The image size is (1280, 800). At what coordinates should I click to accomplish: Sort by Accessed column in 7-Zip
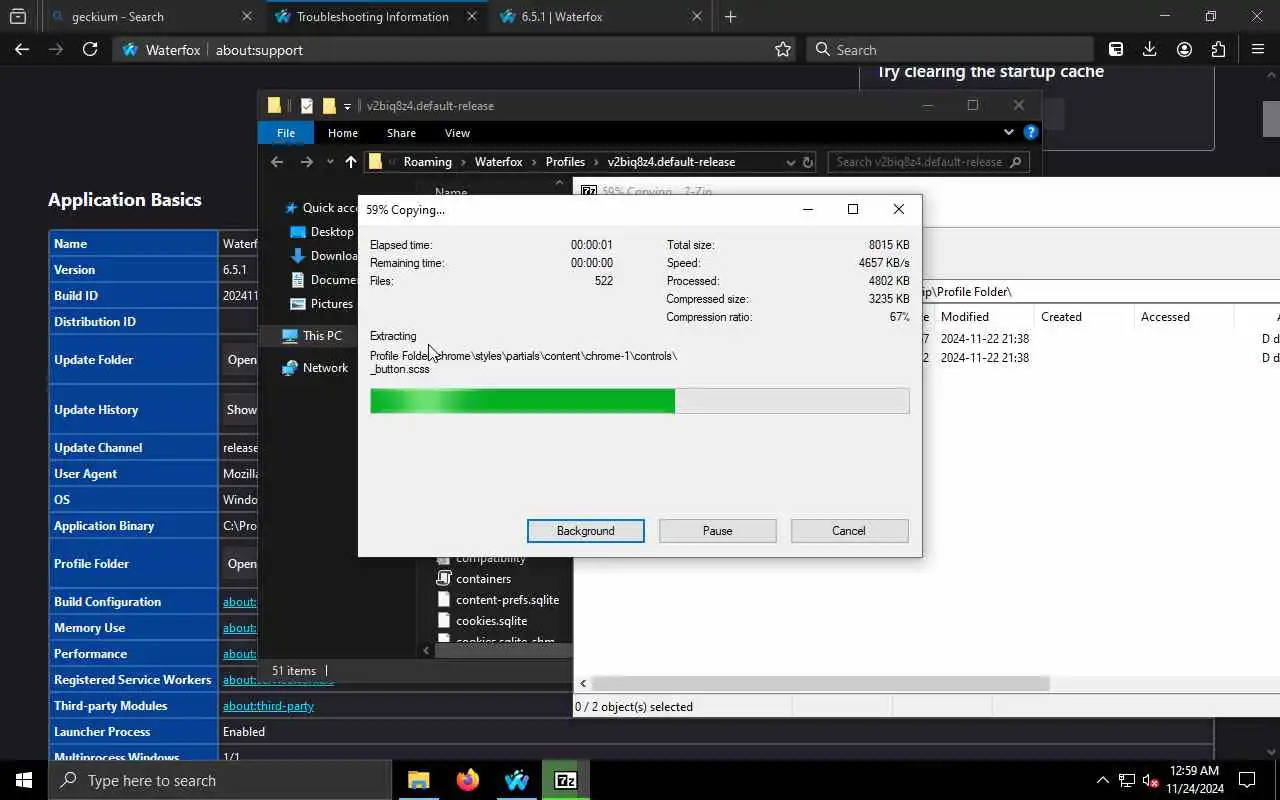pos(1183,317)
